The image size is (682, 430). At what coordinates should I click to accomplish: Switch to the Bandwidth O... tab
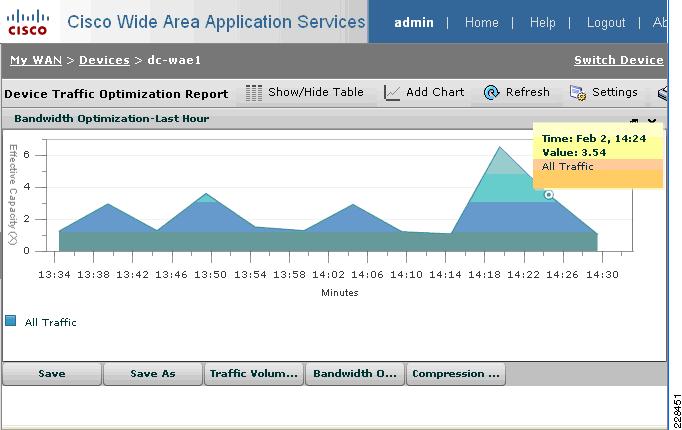point(355,374)
